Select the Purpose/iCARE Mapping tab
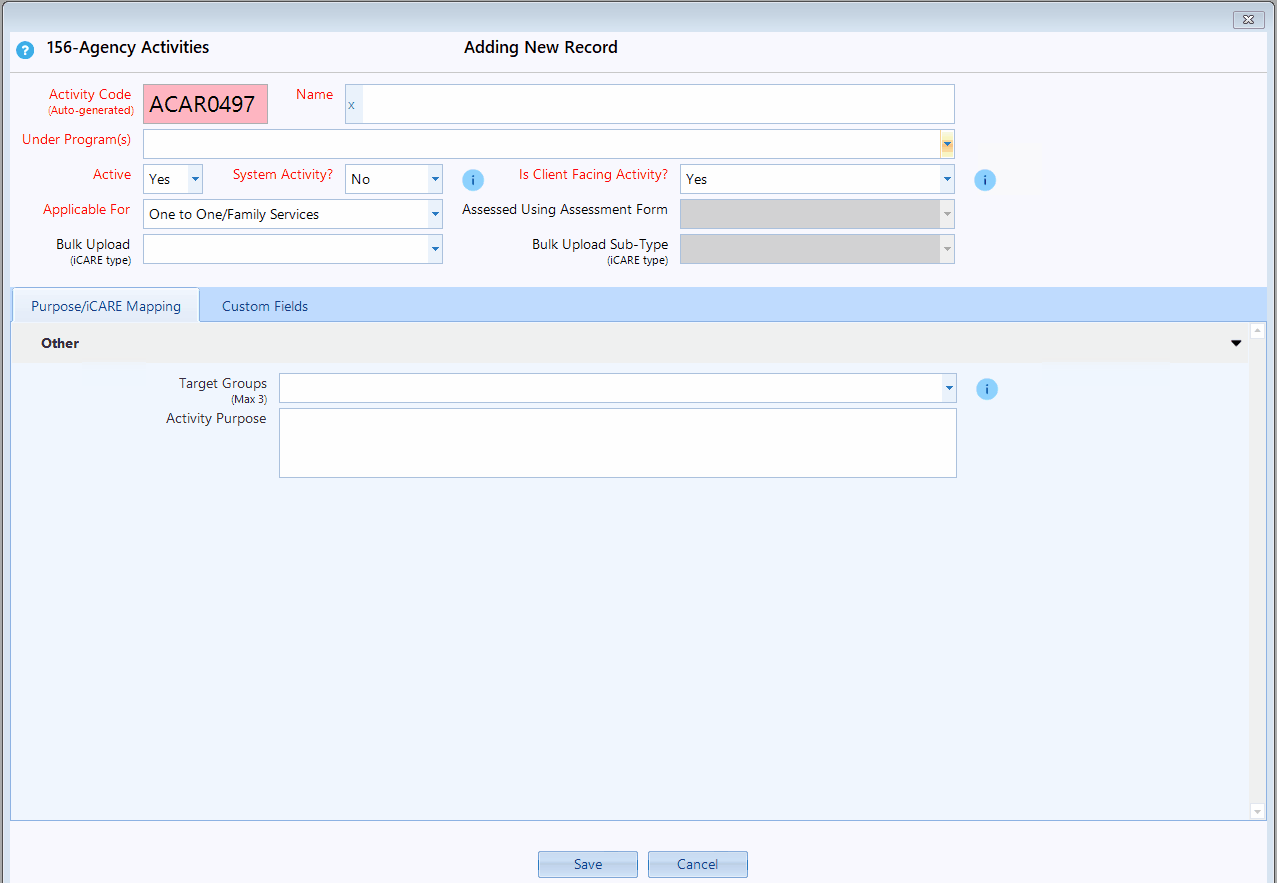This screenshot has width=1277, height=883. click(106, 306)
